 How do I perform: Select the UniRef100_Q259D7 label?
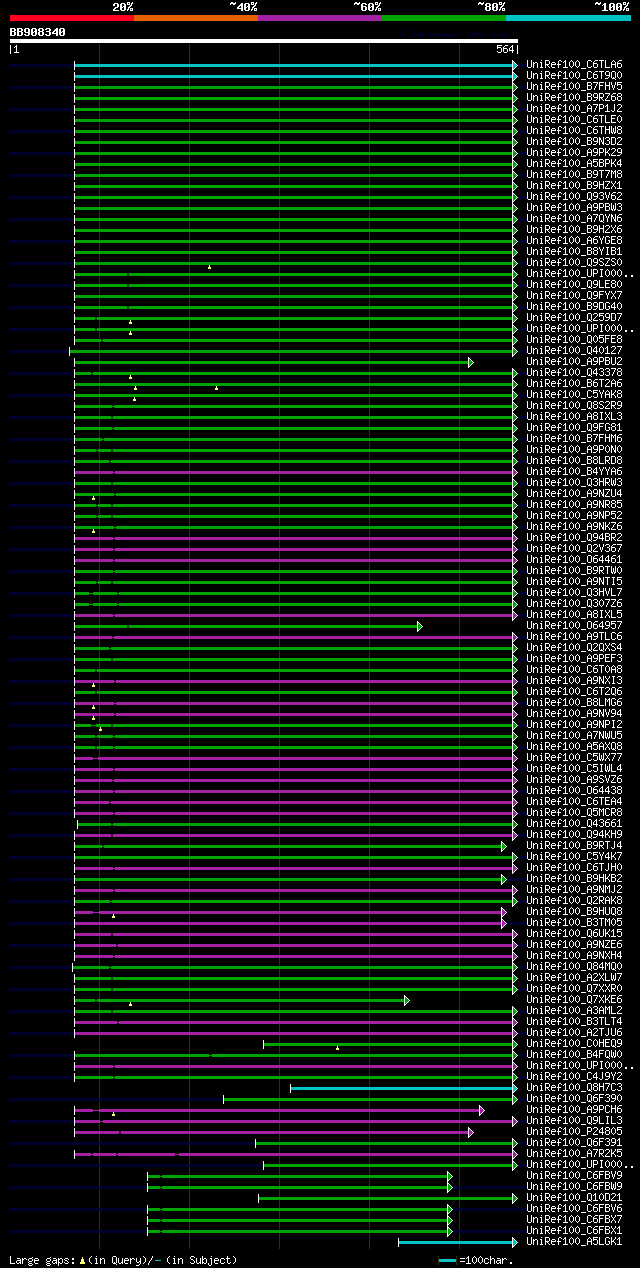tap(574, 317)
